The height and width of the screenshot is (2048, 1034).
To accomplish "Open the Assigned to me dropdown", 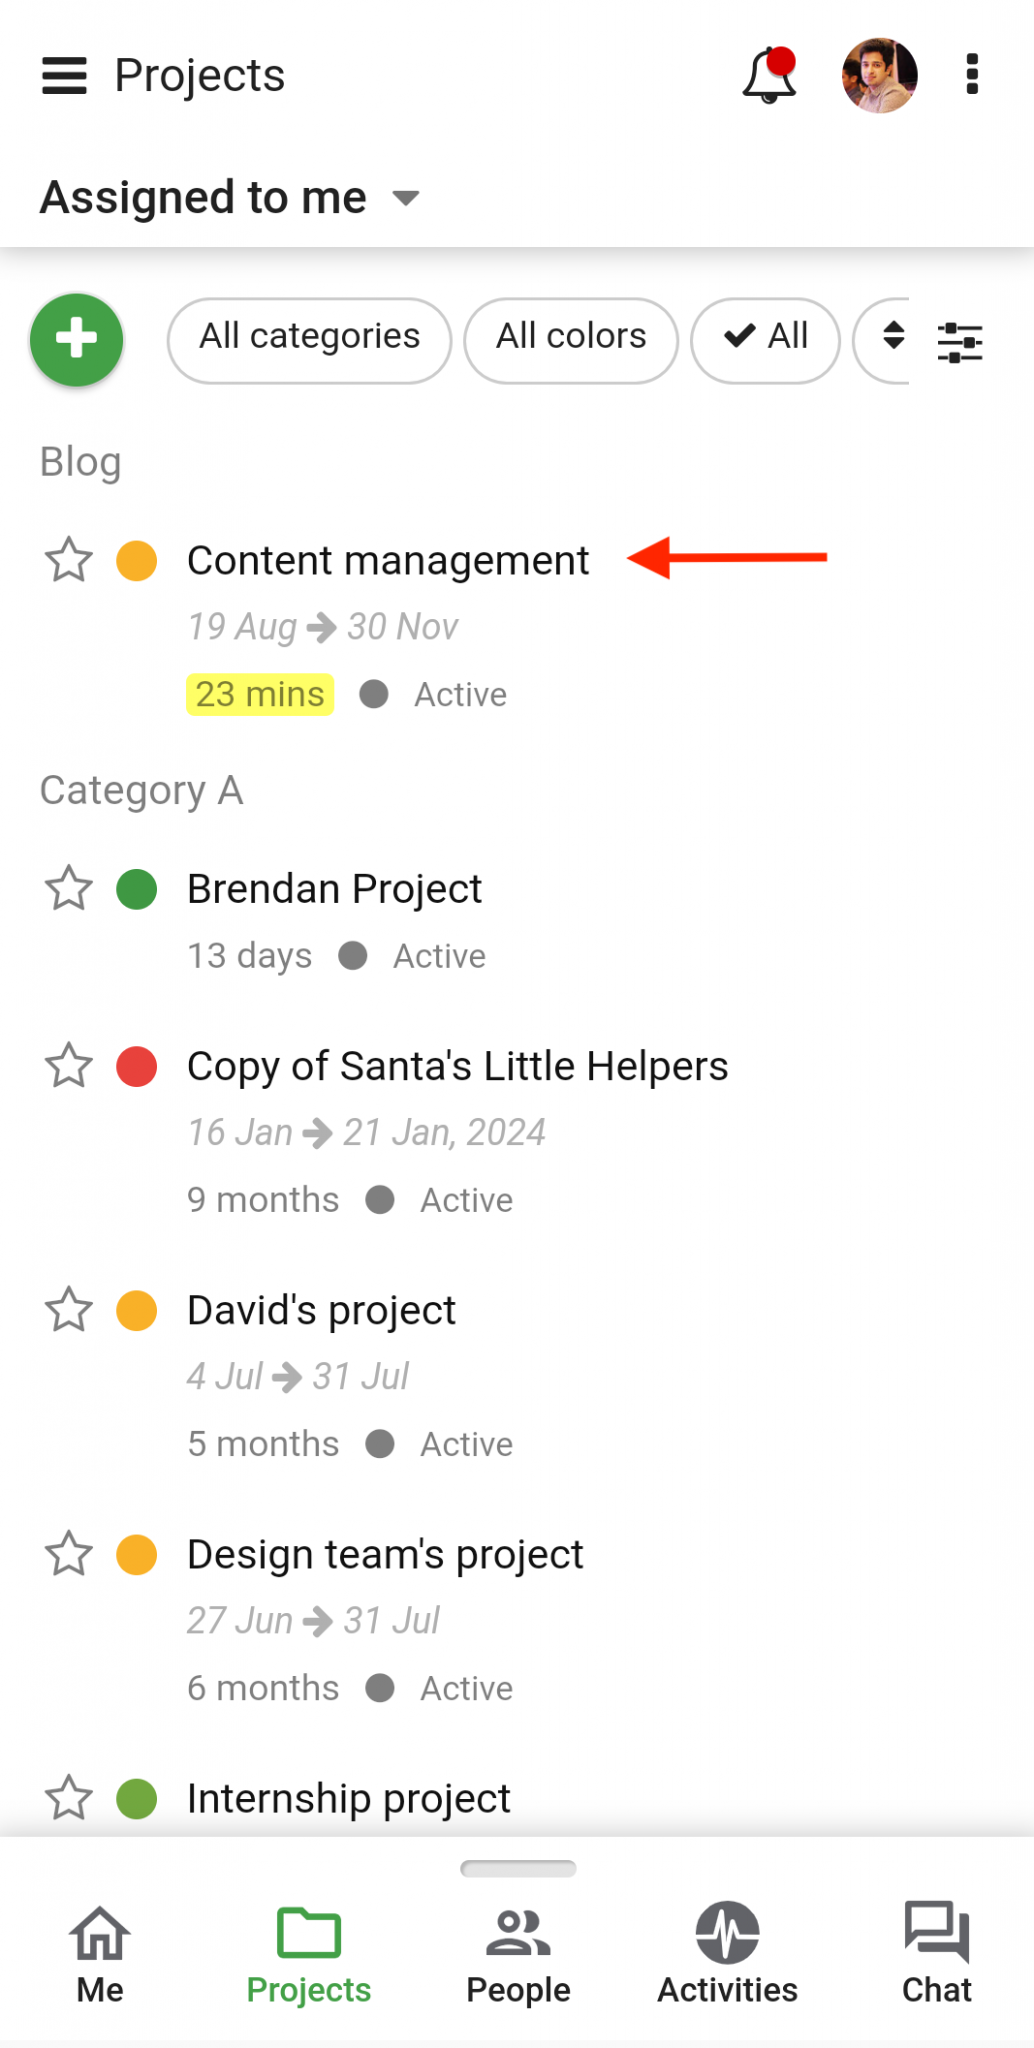I will coord(227,197).
